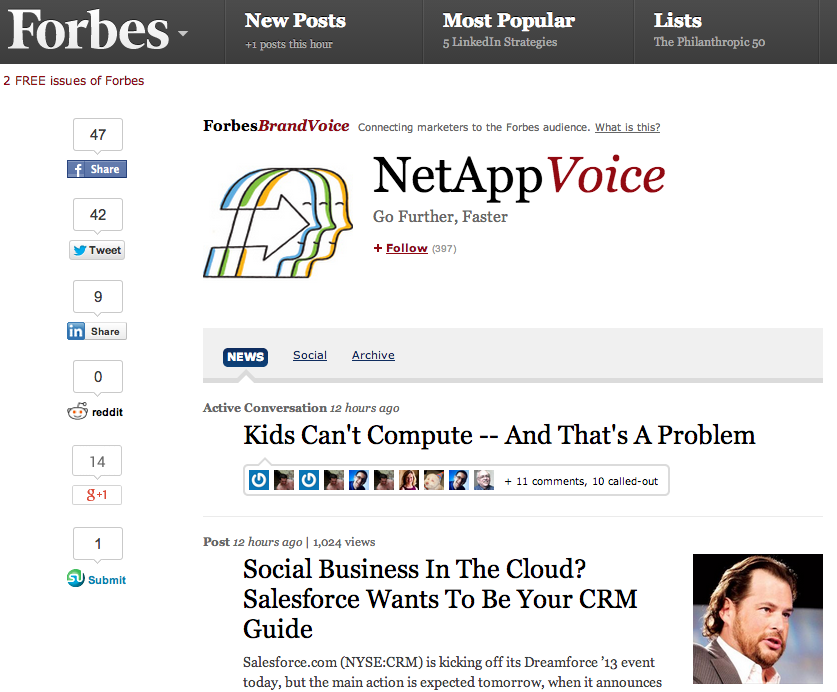The image size is (837, 692).
Task: Switch to the Social tab
Action: click(310, 355)
